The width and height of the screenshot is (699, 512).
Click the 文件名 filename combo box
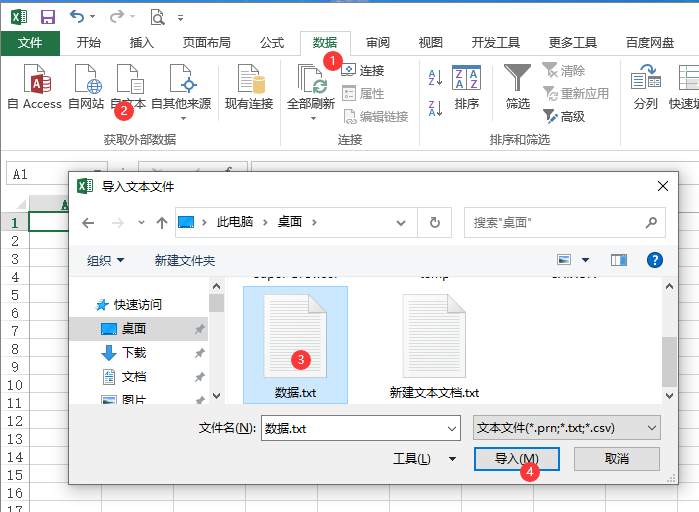(361, 428)
